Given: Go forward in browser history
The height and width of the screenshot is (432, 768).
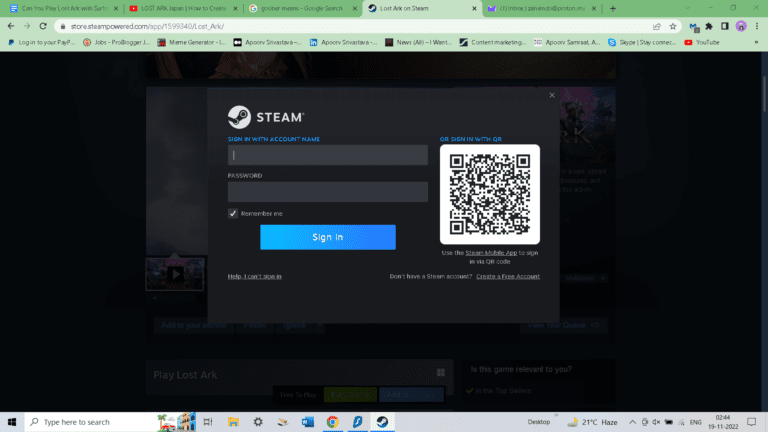Looking at the screenshot, I should 27,26.
